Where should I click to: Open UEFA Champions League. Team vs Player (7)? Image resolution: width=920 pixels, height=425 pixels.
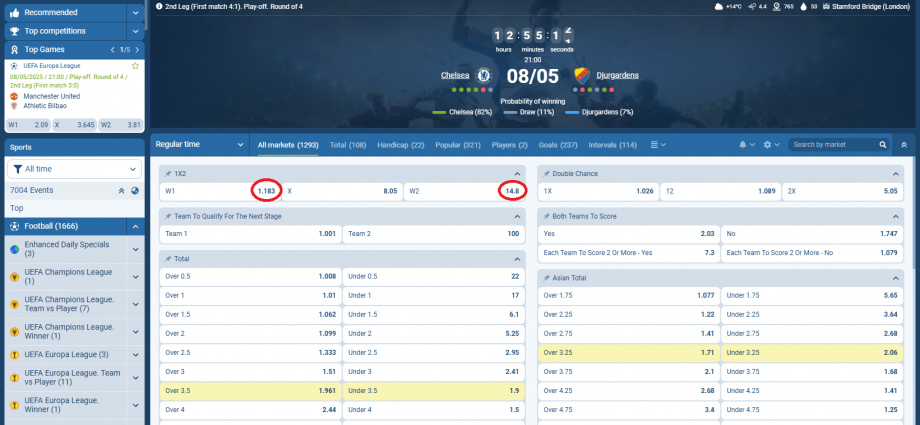65,304
